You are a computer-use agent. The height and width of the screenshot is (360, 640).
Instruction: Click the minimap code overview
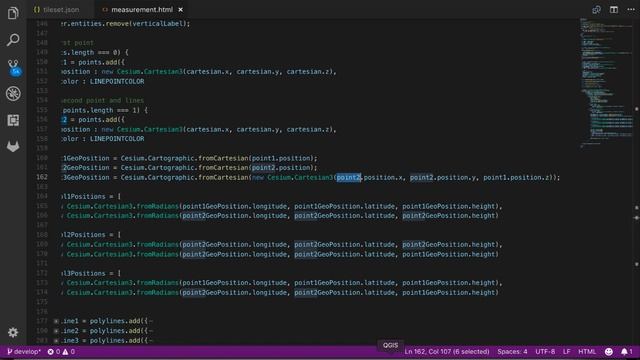tap(606, 82)
